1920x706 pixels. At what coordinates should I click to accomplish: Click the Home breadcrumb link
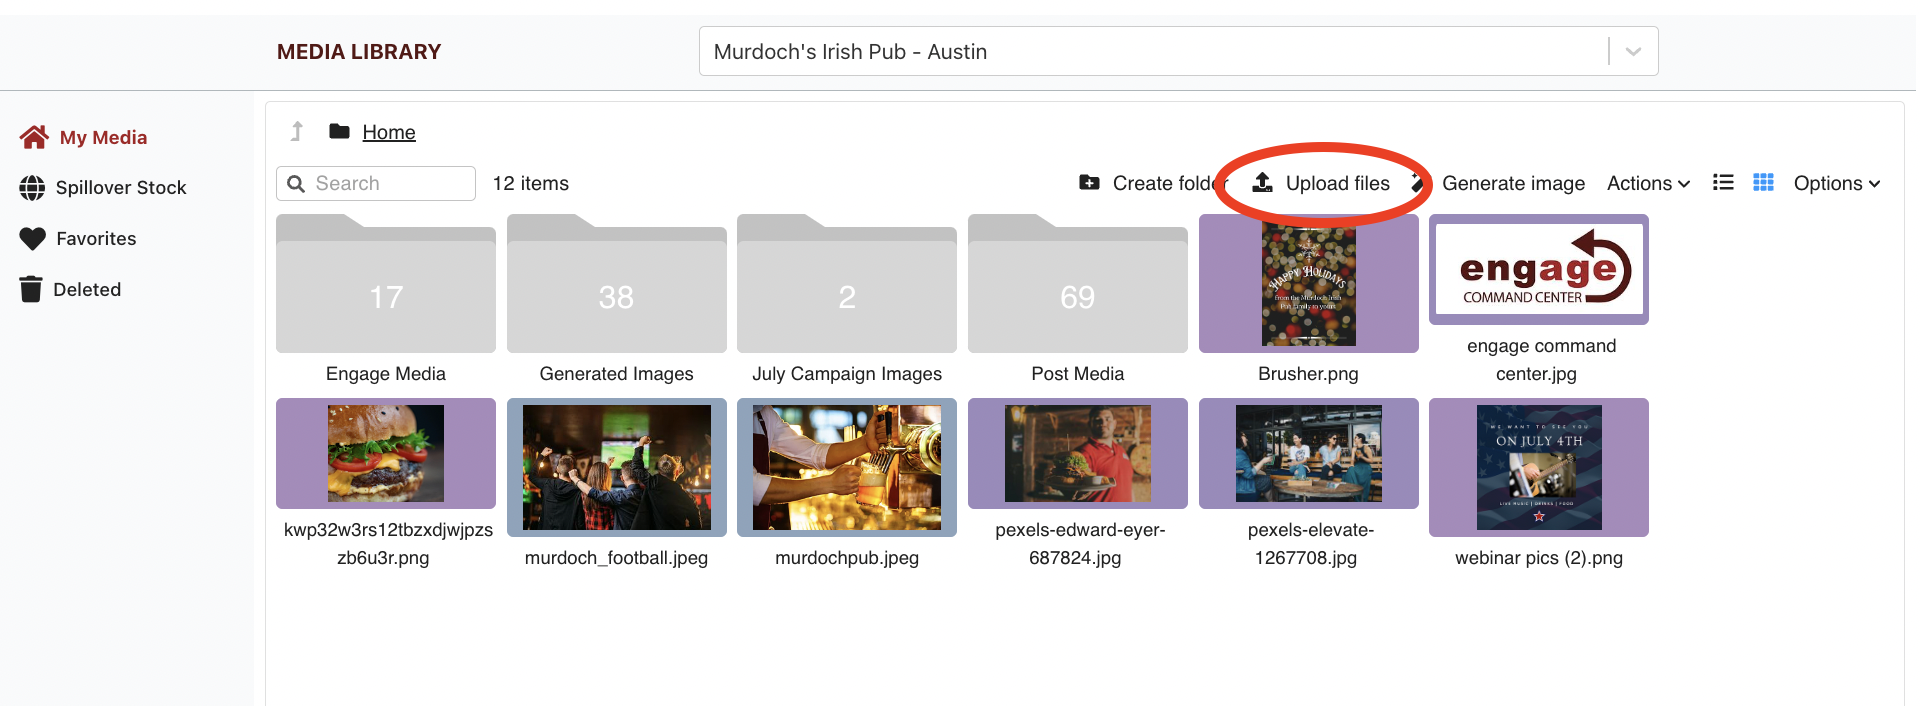point(389,132)
